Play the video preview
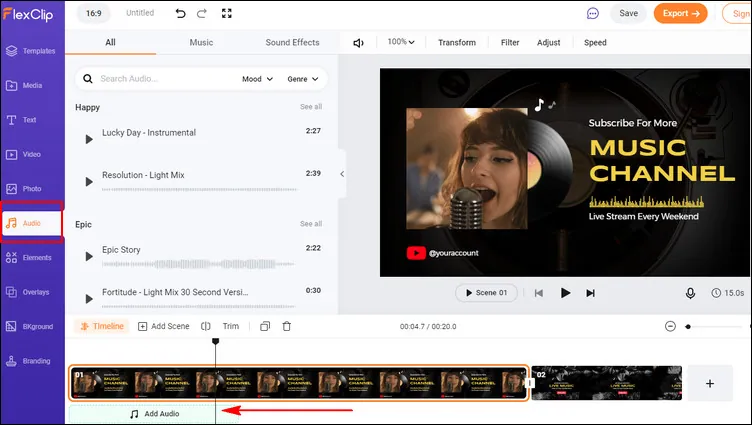This screenshot has height=425, width=752. [565, 293]
